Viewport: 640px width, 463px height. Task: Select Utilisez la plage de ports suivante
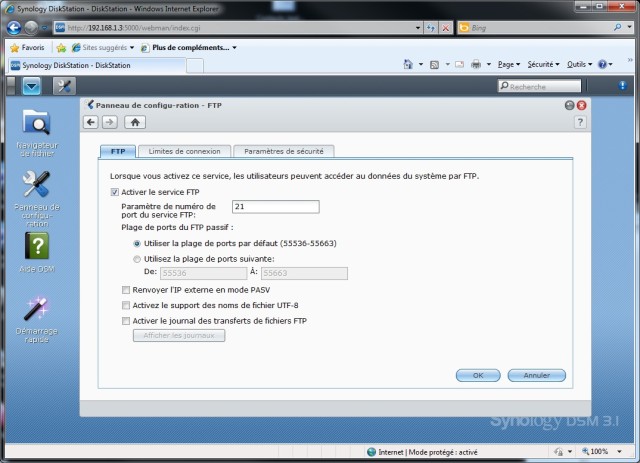137,258
